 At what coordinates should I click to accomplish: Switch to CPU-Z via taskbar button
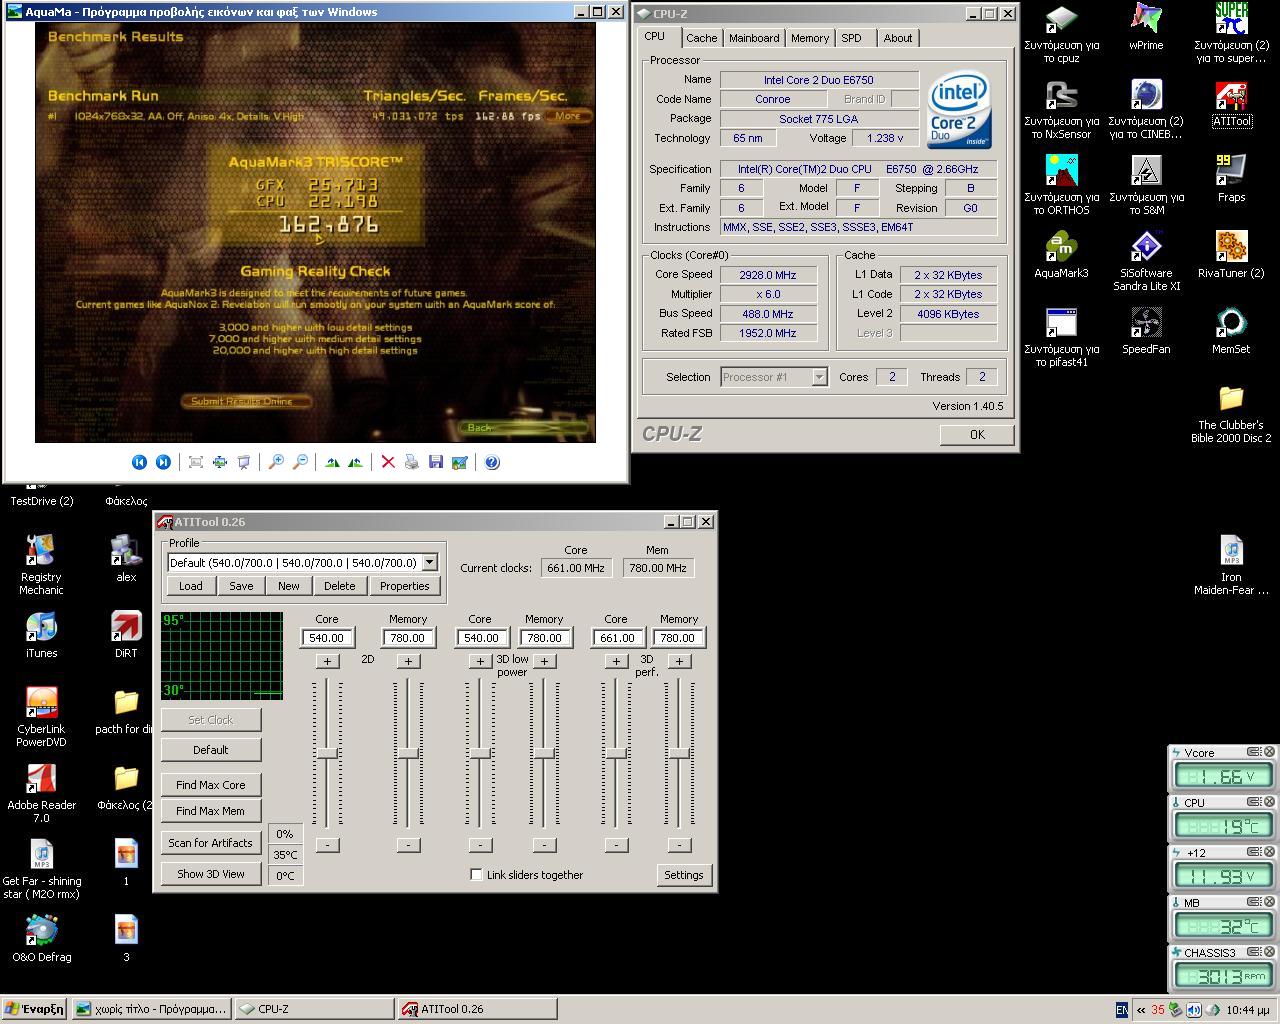click(314, 1009)
